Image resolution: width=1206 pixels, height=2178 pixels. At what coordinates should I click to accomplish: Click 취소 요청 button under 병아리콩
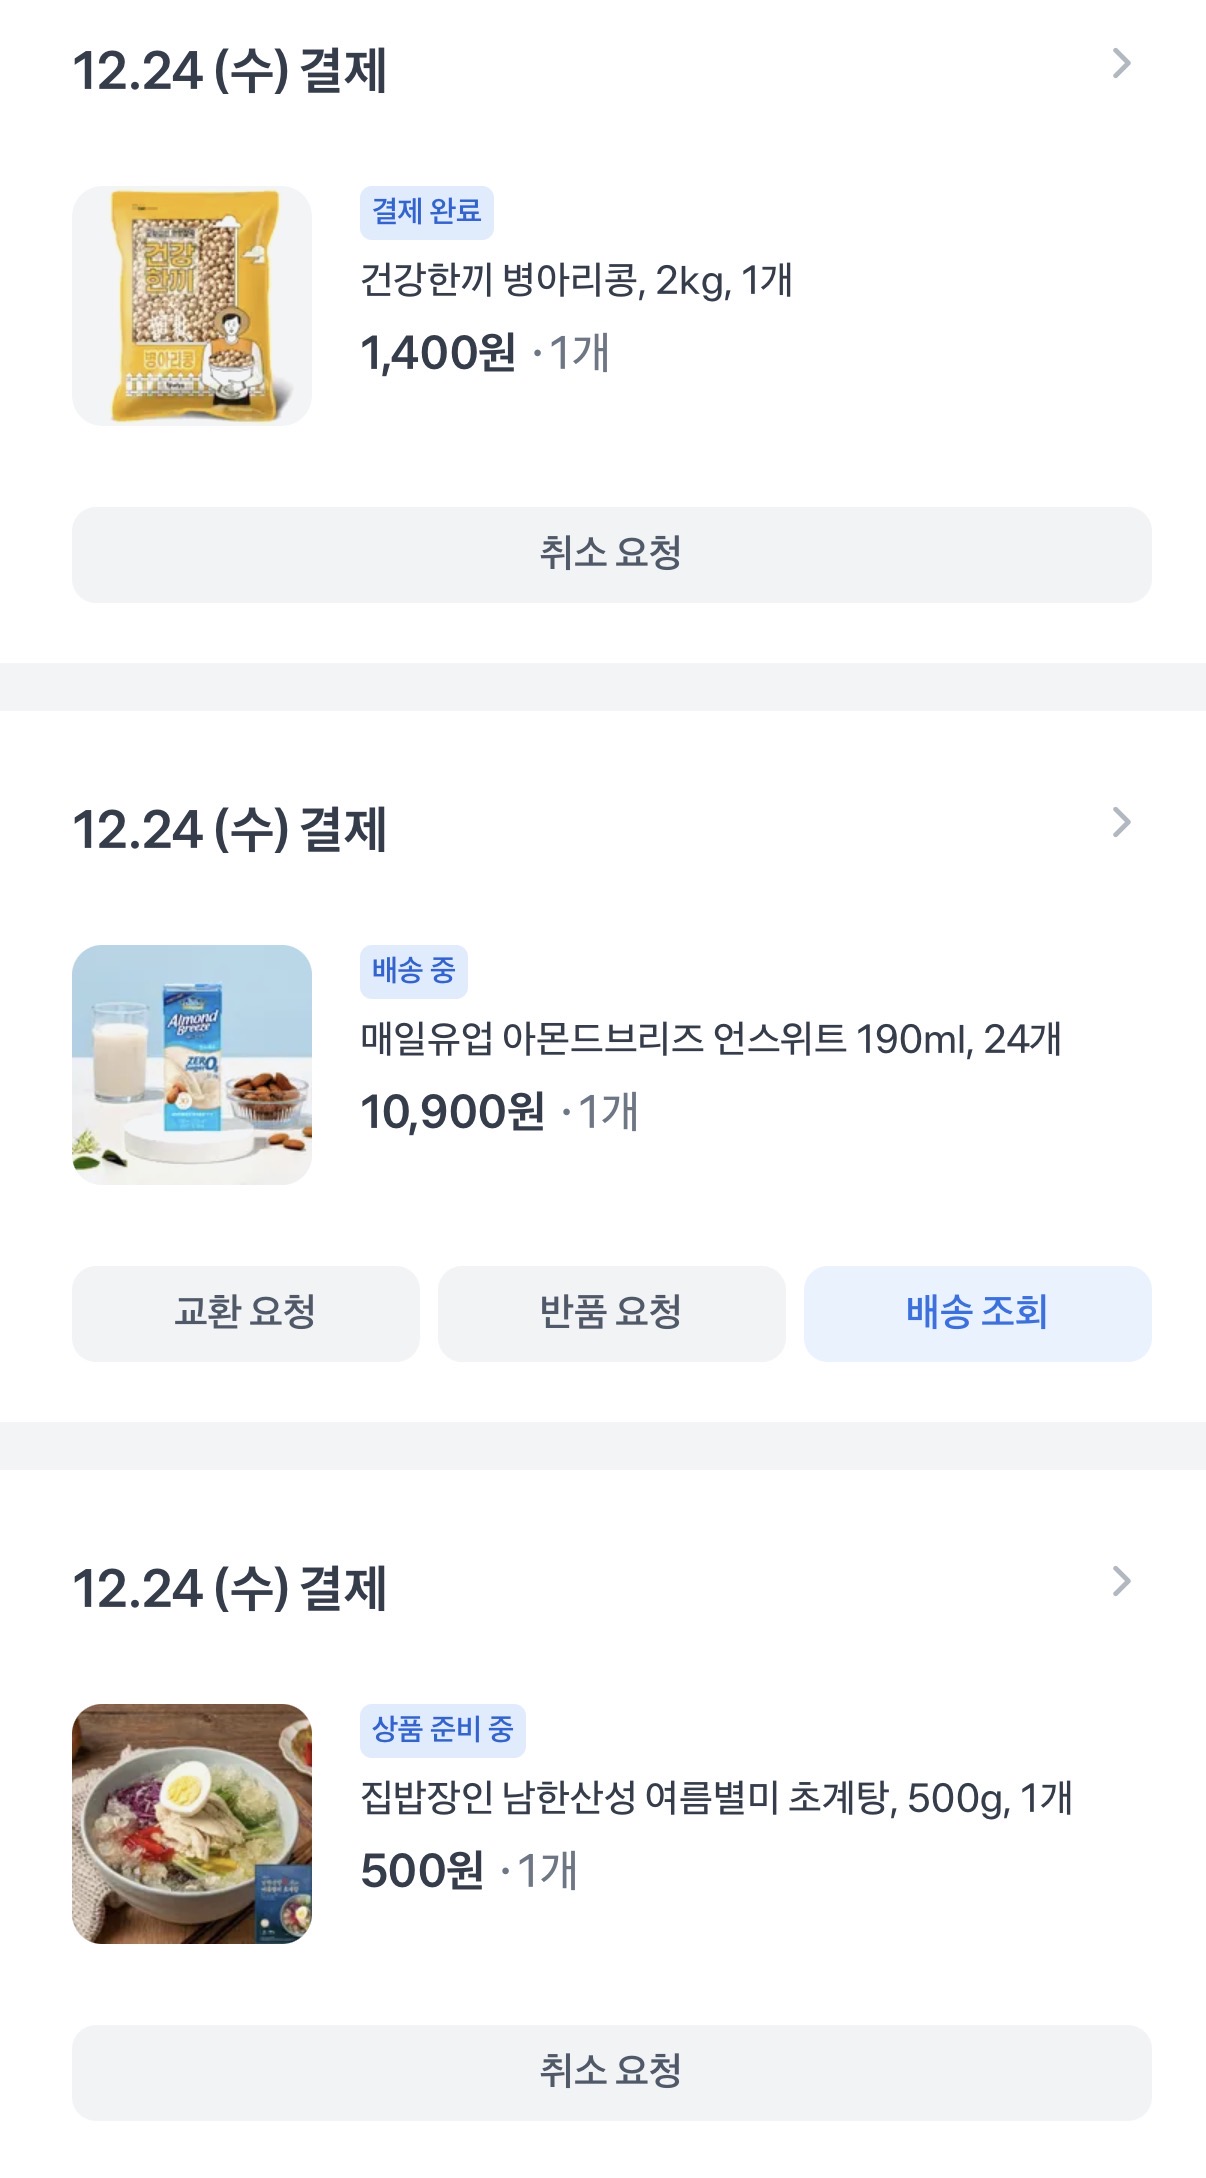tap(611, 554)
